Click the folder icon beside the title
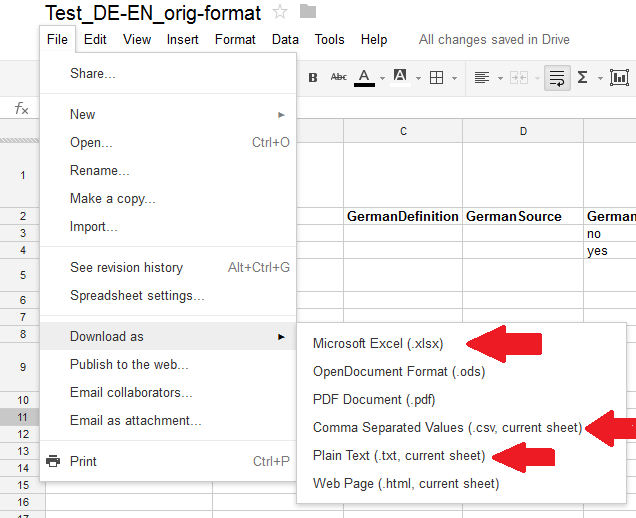Screen dimensions: 636x518 pos(308,13)
